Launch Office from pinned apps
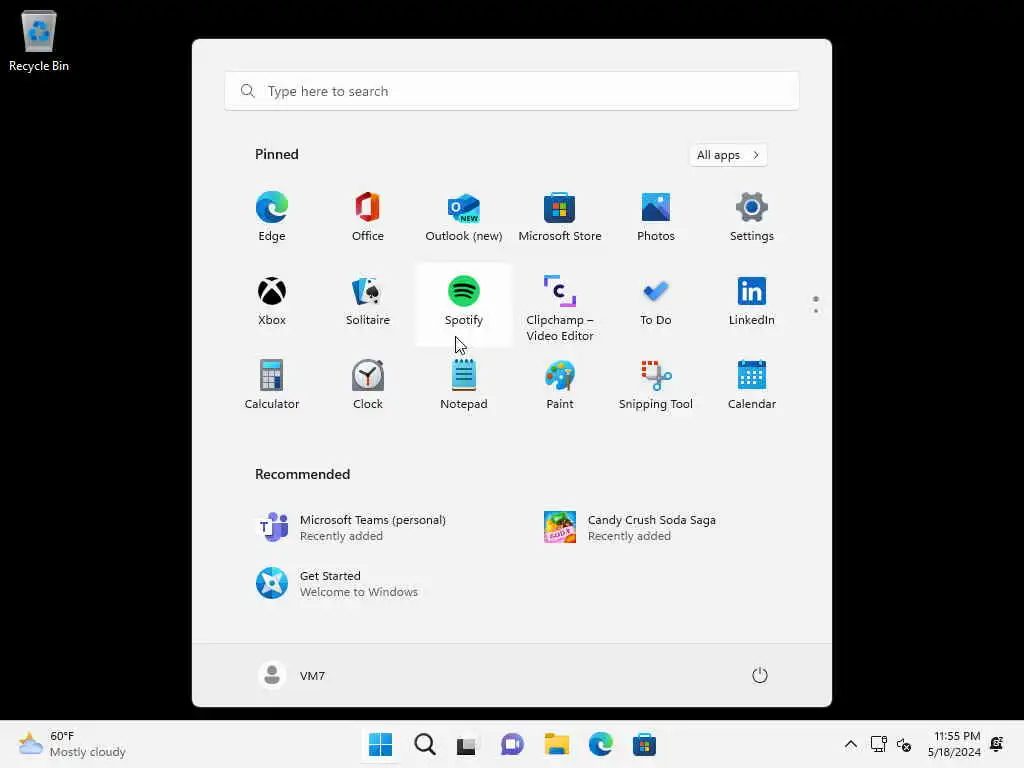This screenshot has height=768, width=1024. point(368,217)
